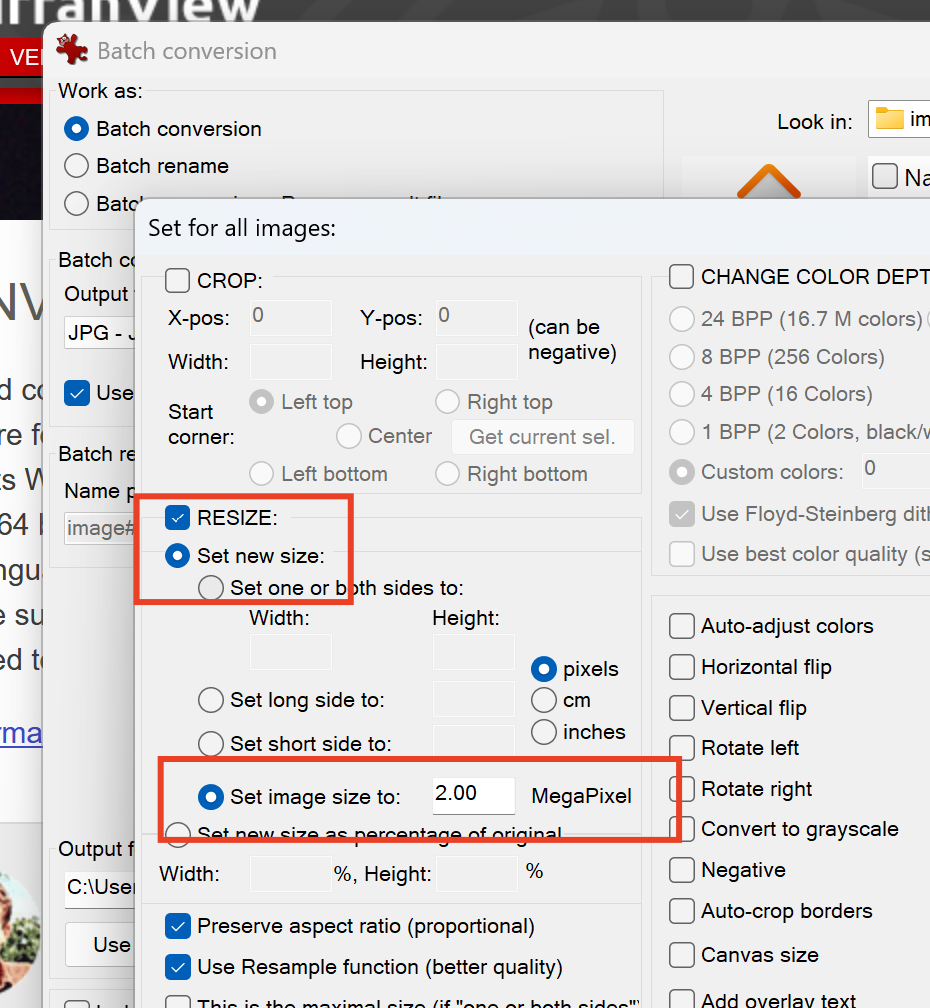Select Set one or both sides option
This screenshot has width=930, height=1008.
click(211, 588)
